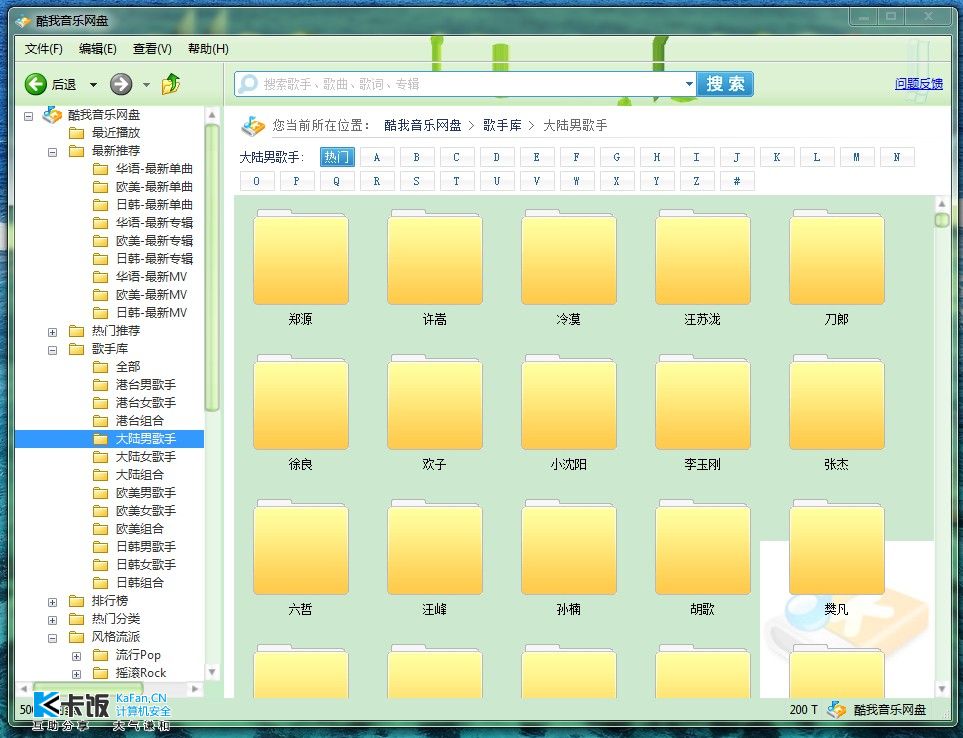The image size is (963, 738).
Task: Select 全部 under 歌手库 in tree
Action: 128,367
